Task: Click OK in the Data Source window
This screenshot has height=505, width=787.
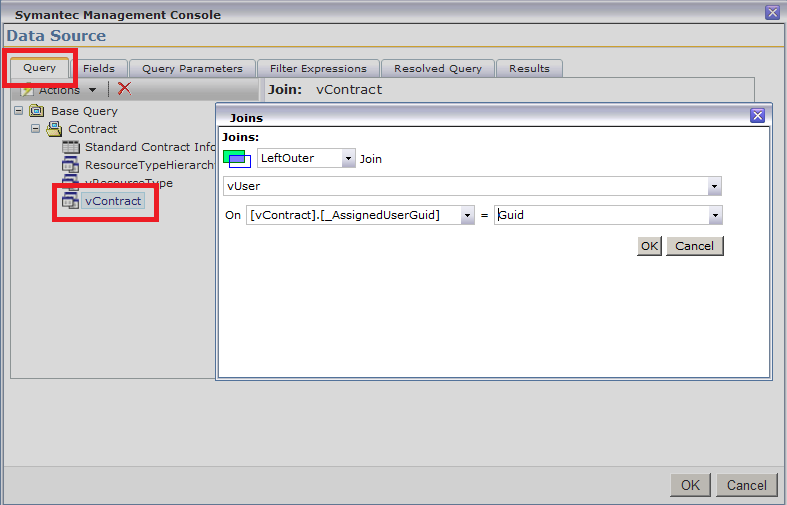Action: pyautogui.click(x=690, y=485)
